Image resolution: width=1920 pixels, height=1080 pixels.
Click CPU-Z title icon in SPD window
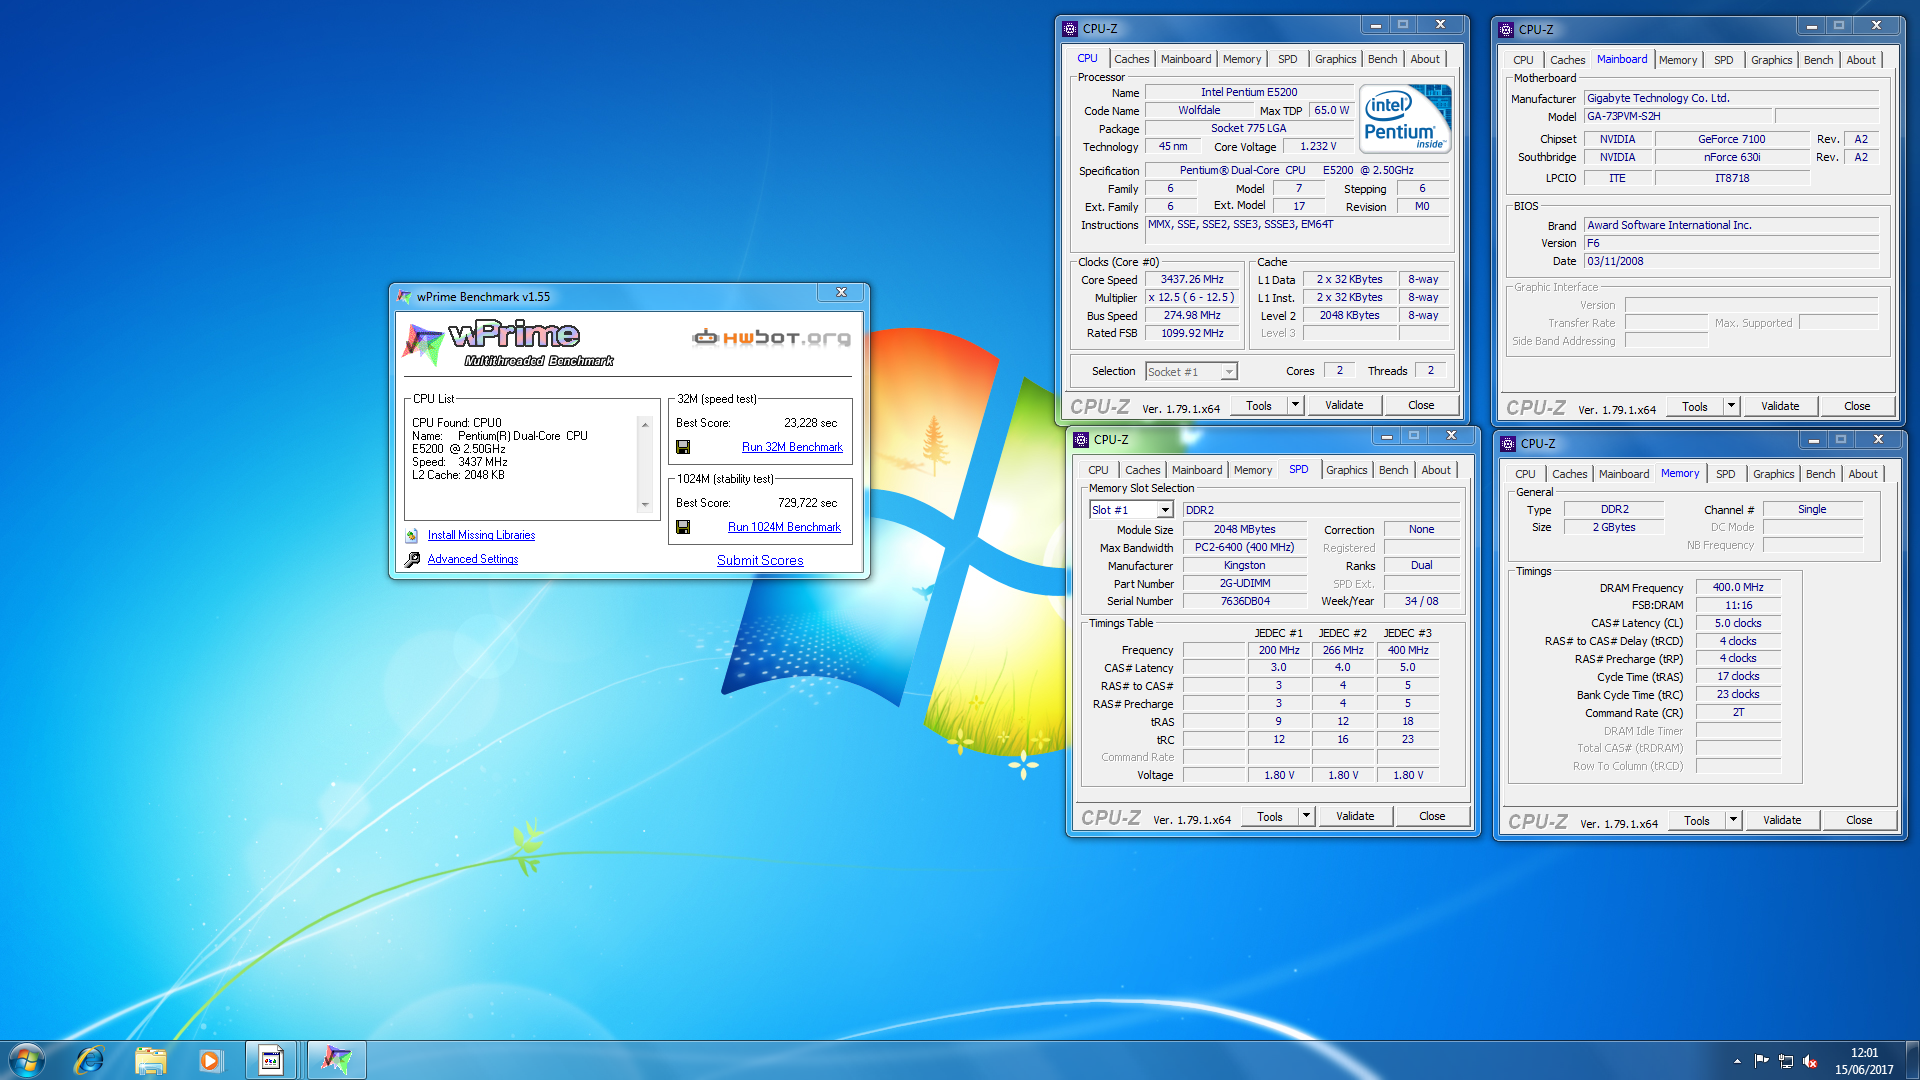[1081, 440]
